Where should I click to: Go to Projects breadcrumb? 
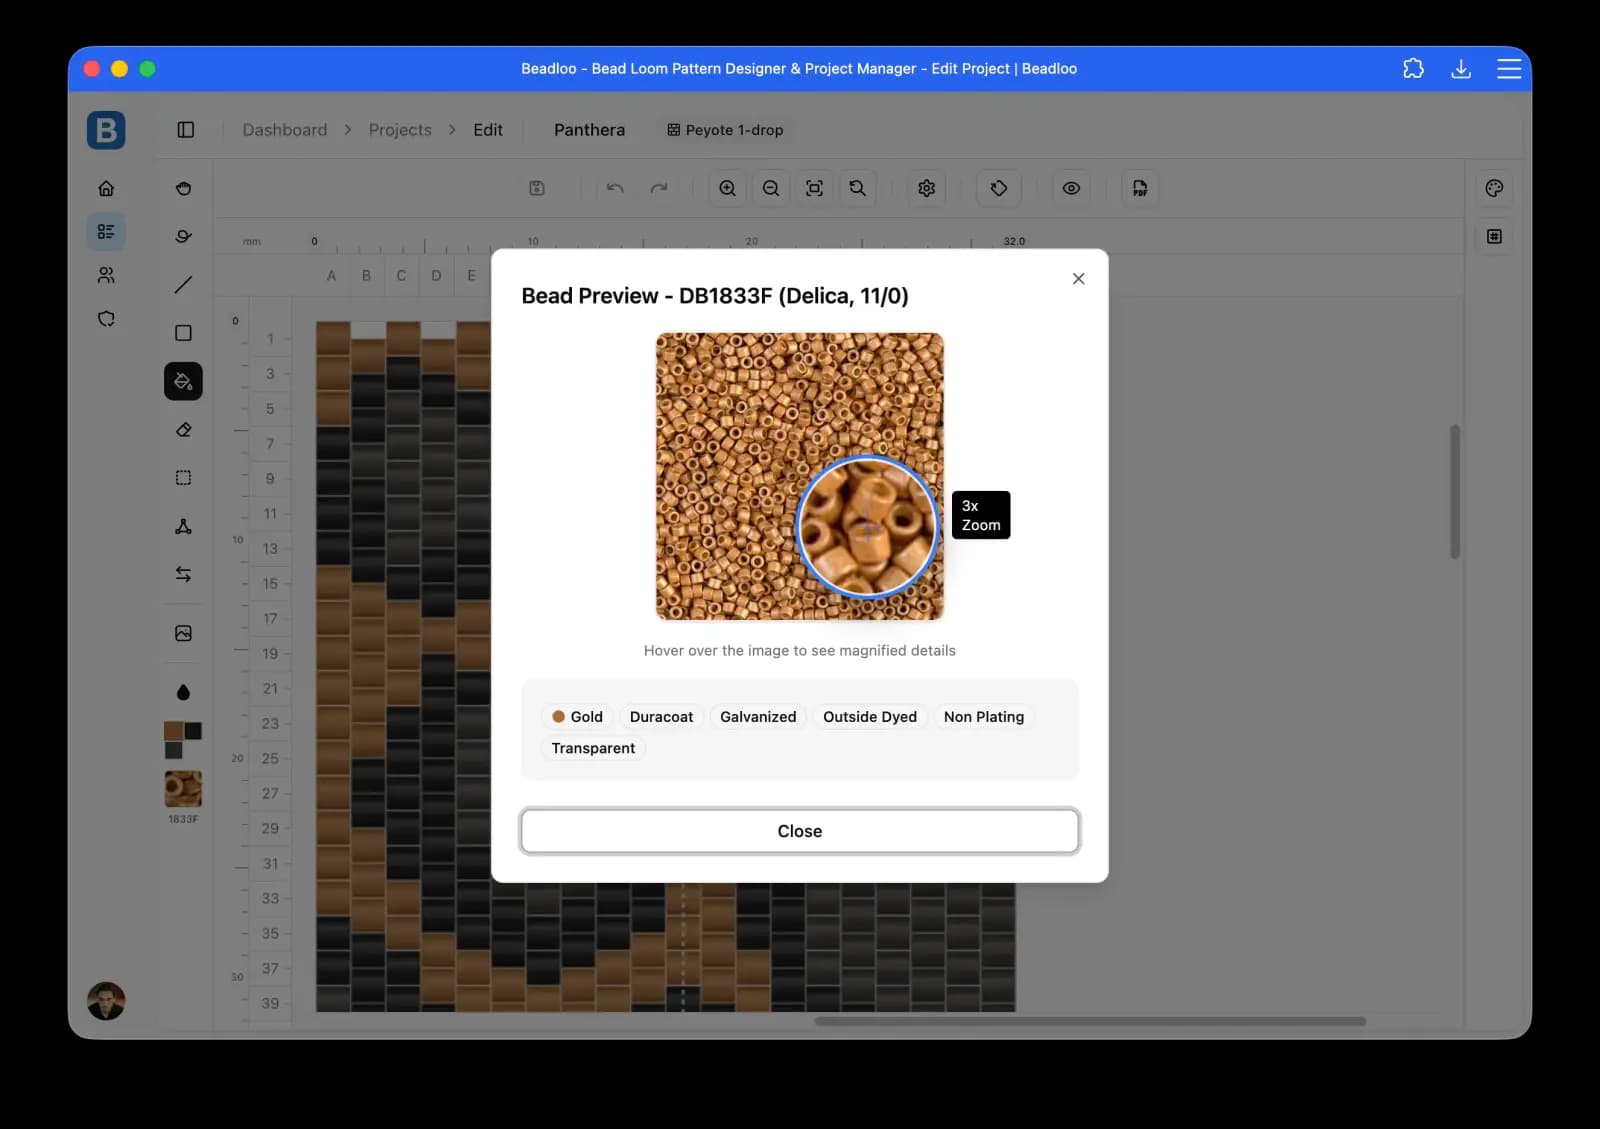[400, 130]
